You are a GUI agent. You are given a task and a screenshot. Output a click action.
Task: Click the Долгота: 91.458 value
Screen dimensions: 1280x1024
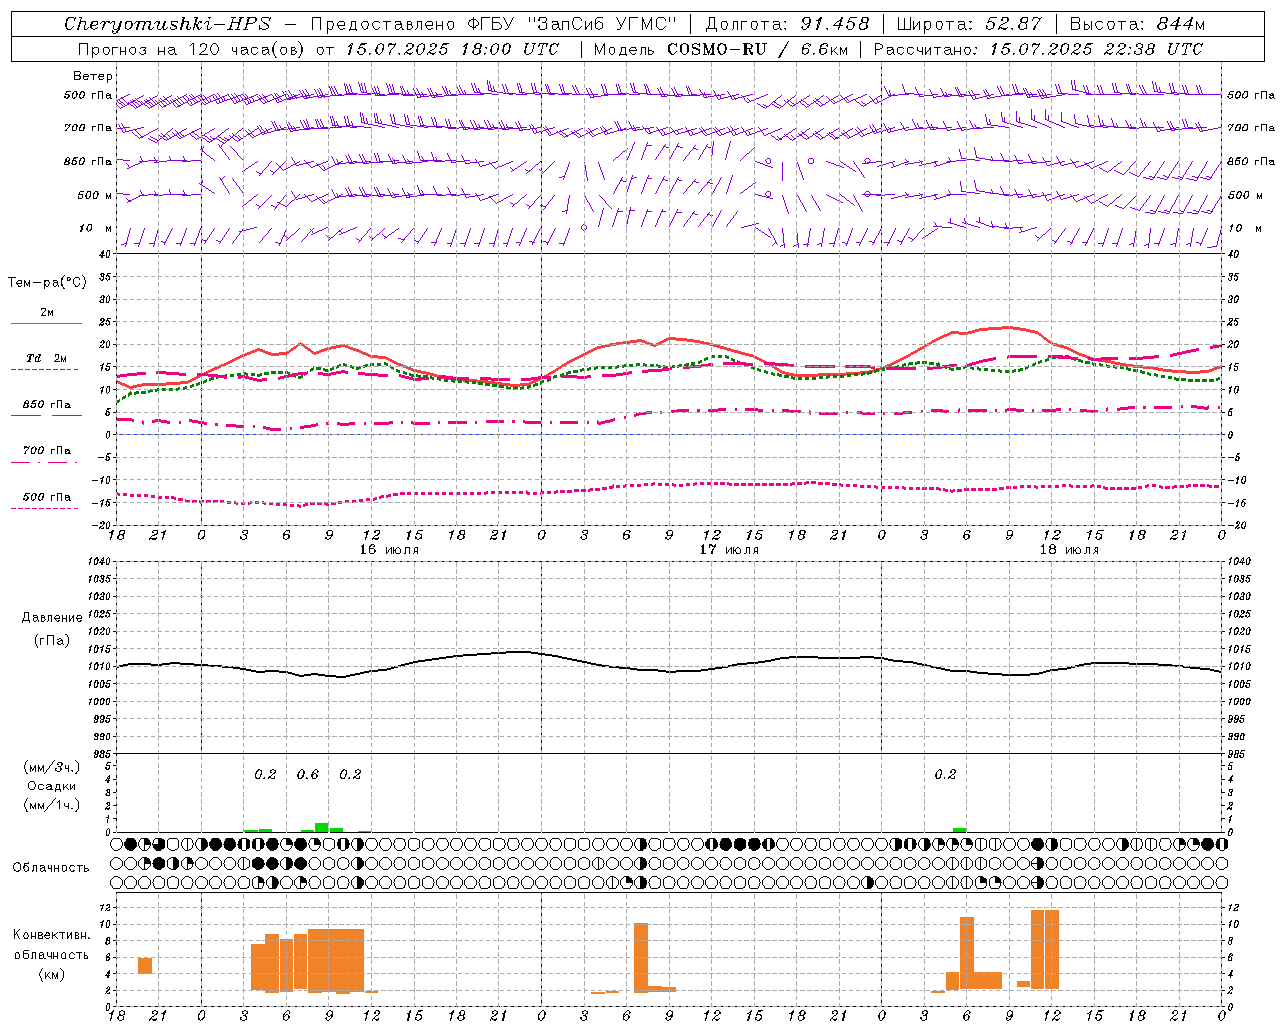point(788,24)
